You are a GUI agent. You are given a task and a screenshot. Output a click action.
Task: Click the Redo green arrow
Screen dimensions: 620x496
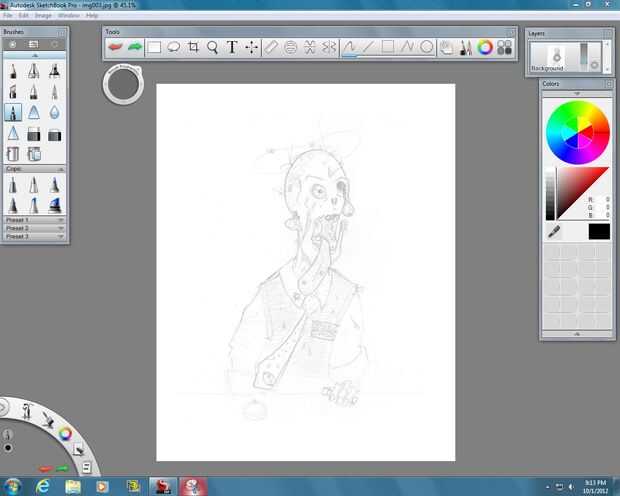click(x=135, y=47)
